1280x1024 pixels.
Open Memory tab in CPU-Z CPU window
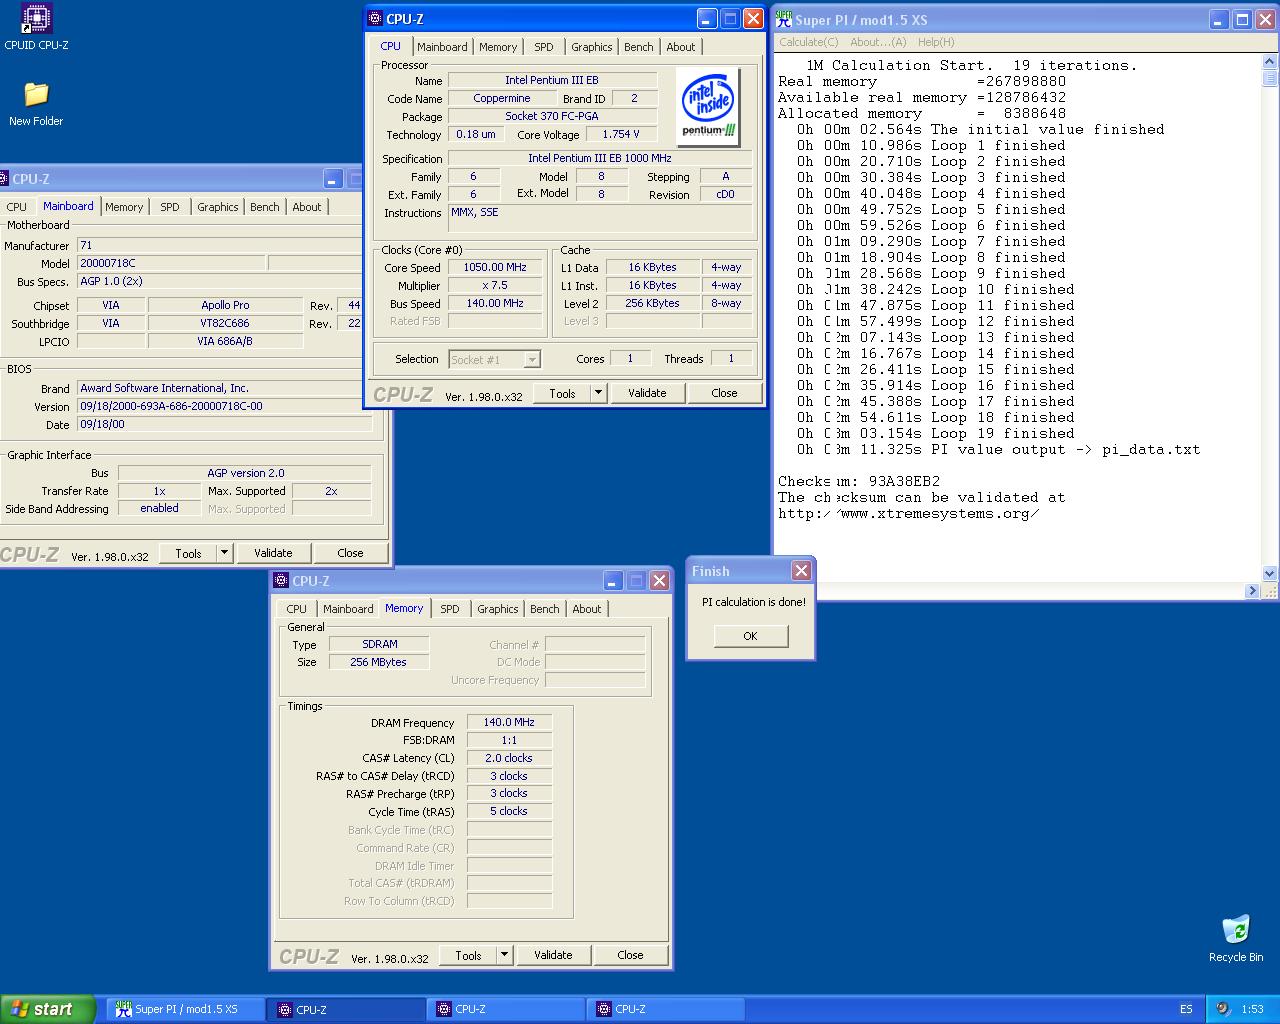coord(498,47)
